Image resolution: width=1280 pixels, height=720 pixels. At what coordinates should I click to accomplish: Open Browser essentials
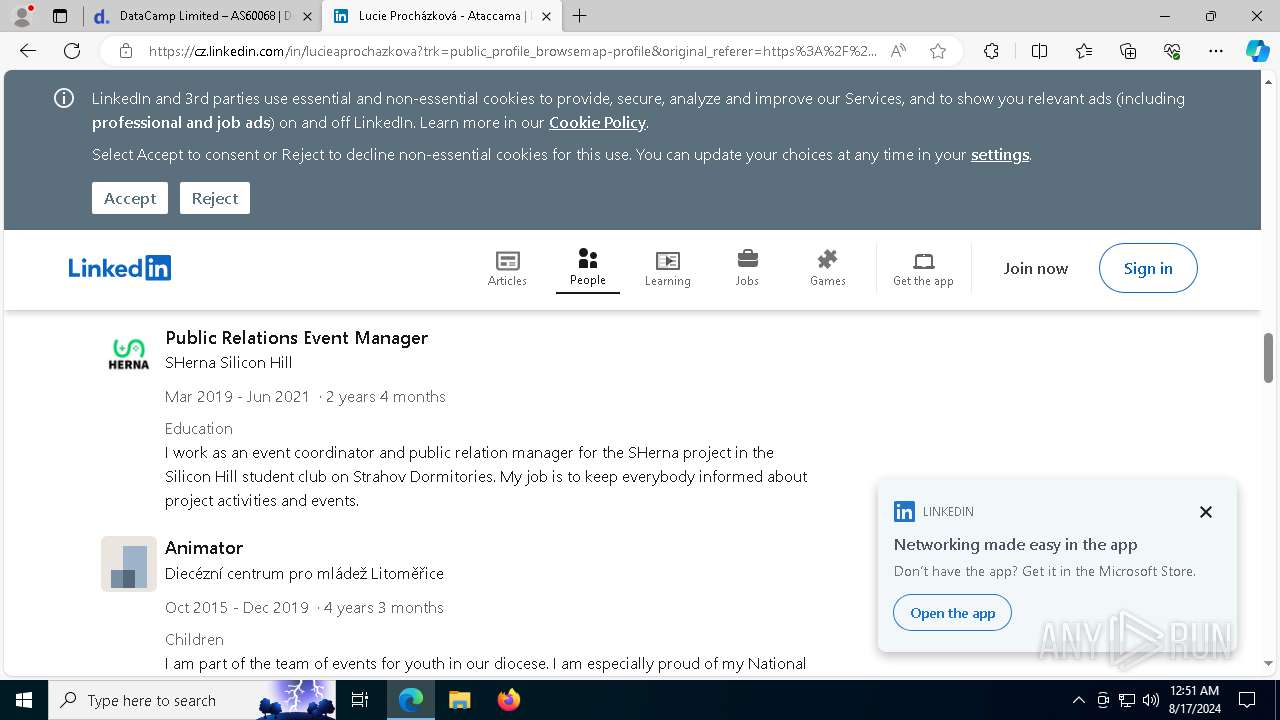(1172, 51)
